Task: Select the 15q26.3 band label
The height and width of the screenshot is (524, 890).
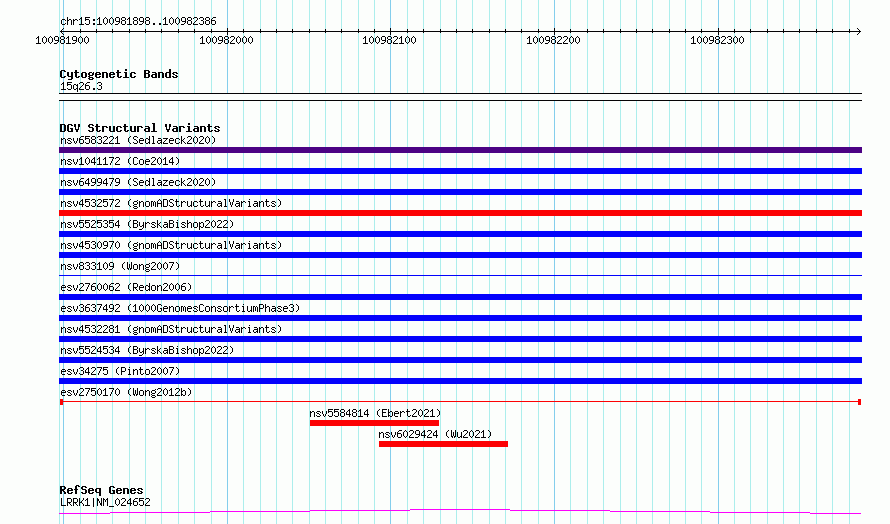Action: [x=81, y=86]
